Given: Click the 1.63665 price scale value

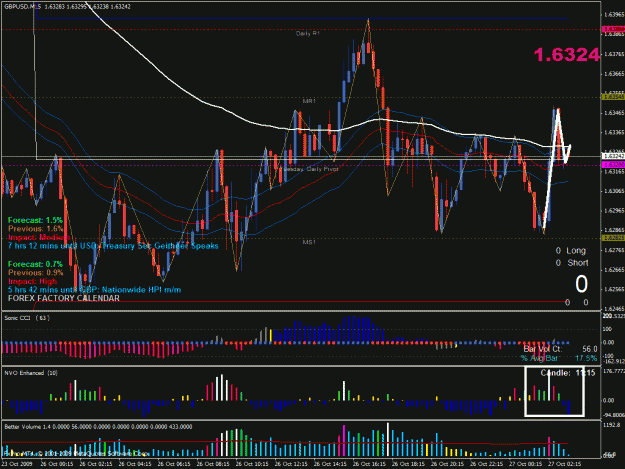Looking at the screenshot, I should 614,74.
